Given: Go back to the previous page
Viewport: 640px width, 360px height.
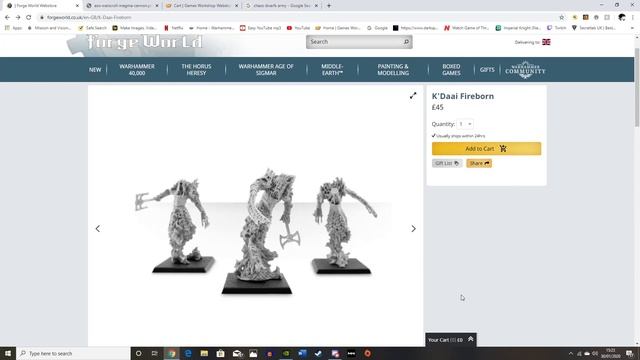Looking at the screenshot, I should click(7, 17).
